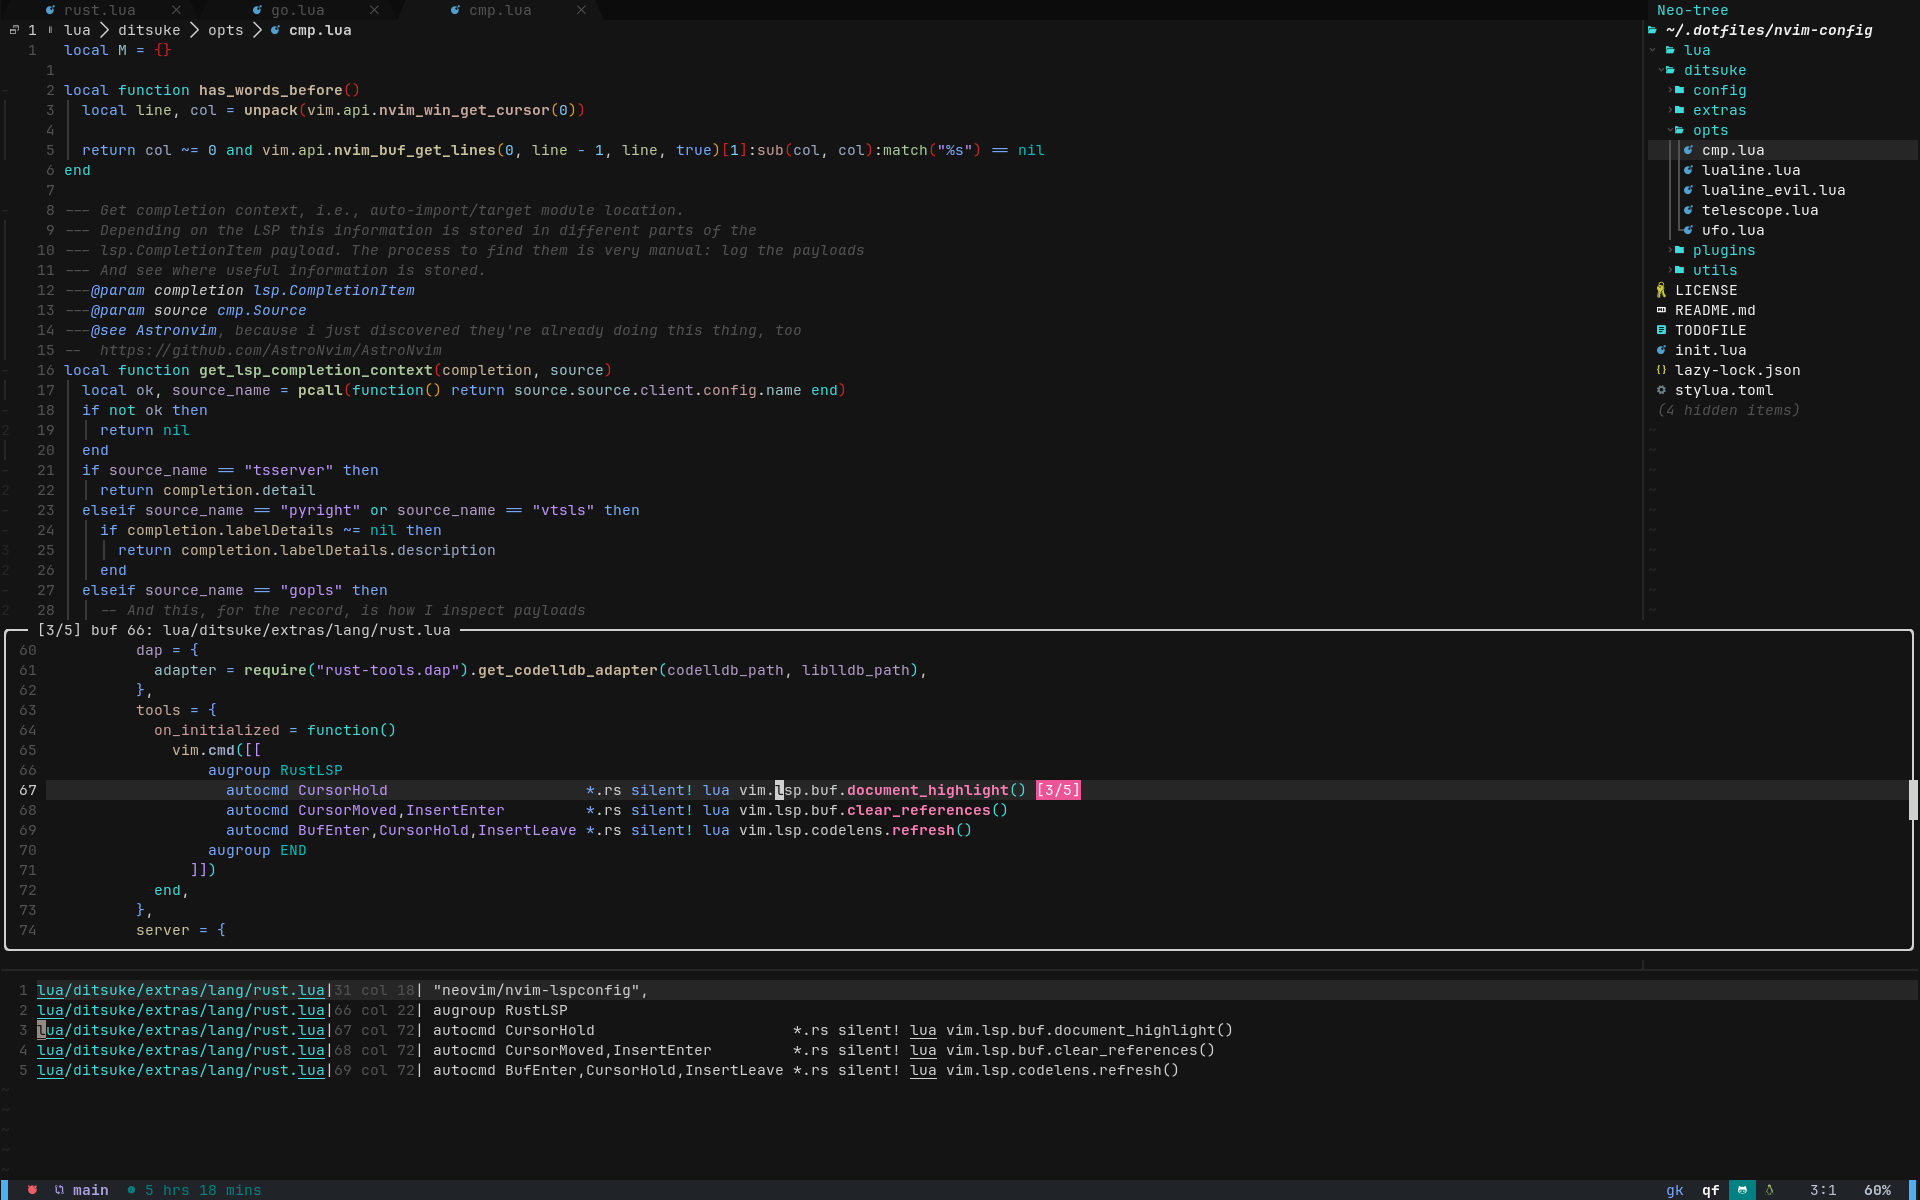This screenshot has width=1920, height=1200.
Task: Click the braces icon beside lazy-lock.json
Action: [x=1661, y=370]
